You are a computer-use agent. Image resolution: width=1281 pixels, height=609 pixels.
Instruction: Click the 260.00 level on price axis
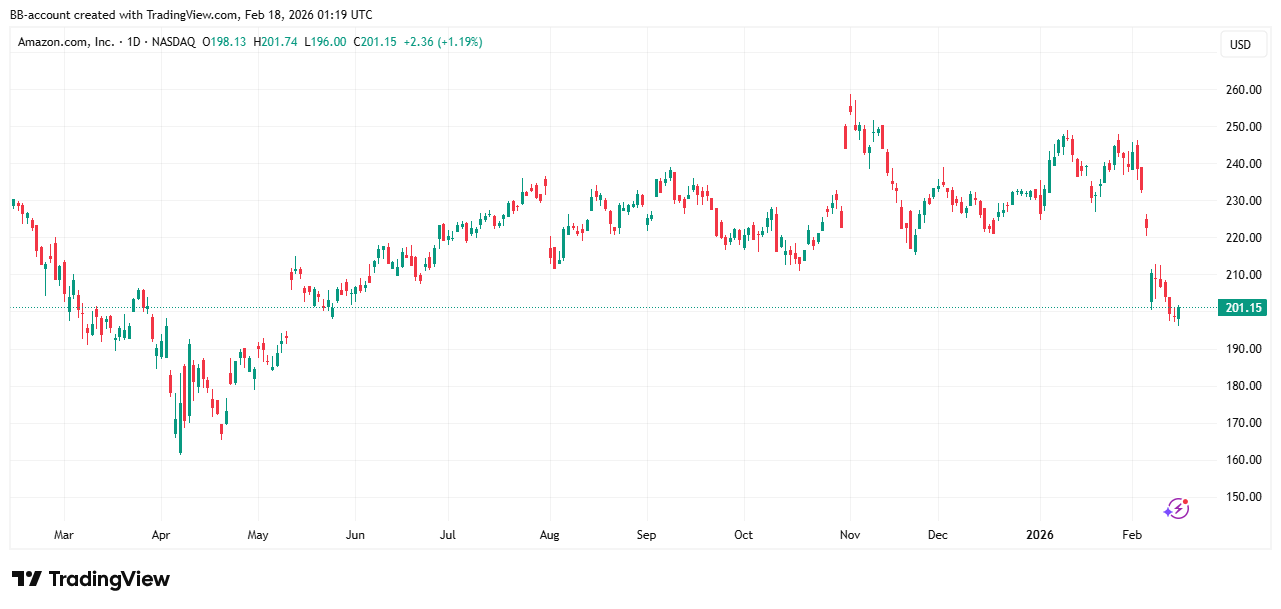[x=1243, y=90]
